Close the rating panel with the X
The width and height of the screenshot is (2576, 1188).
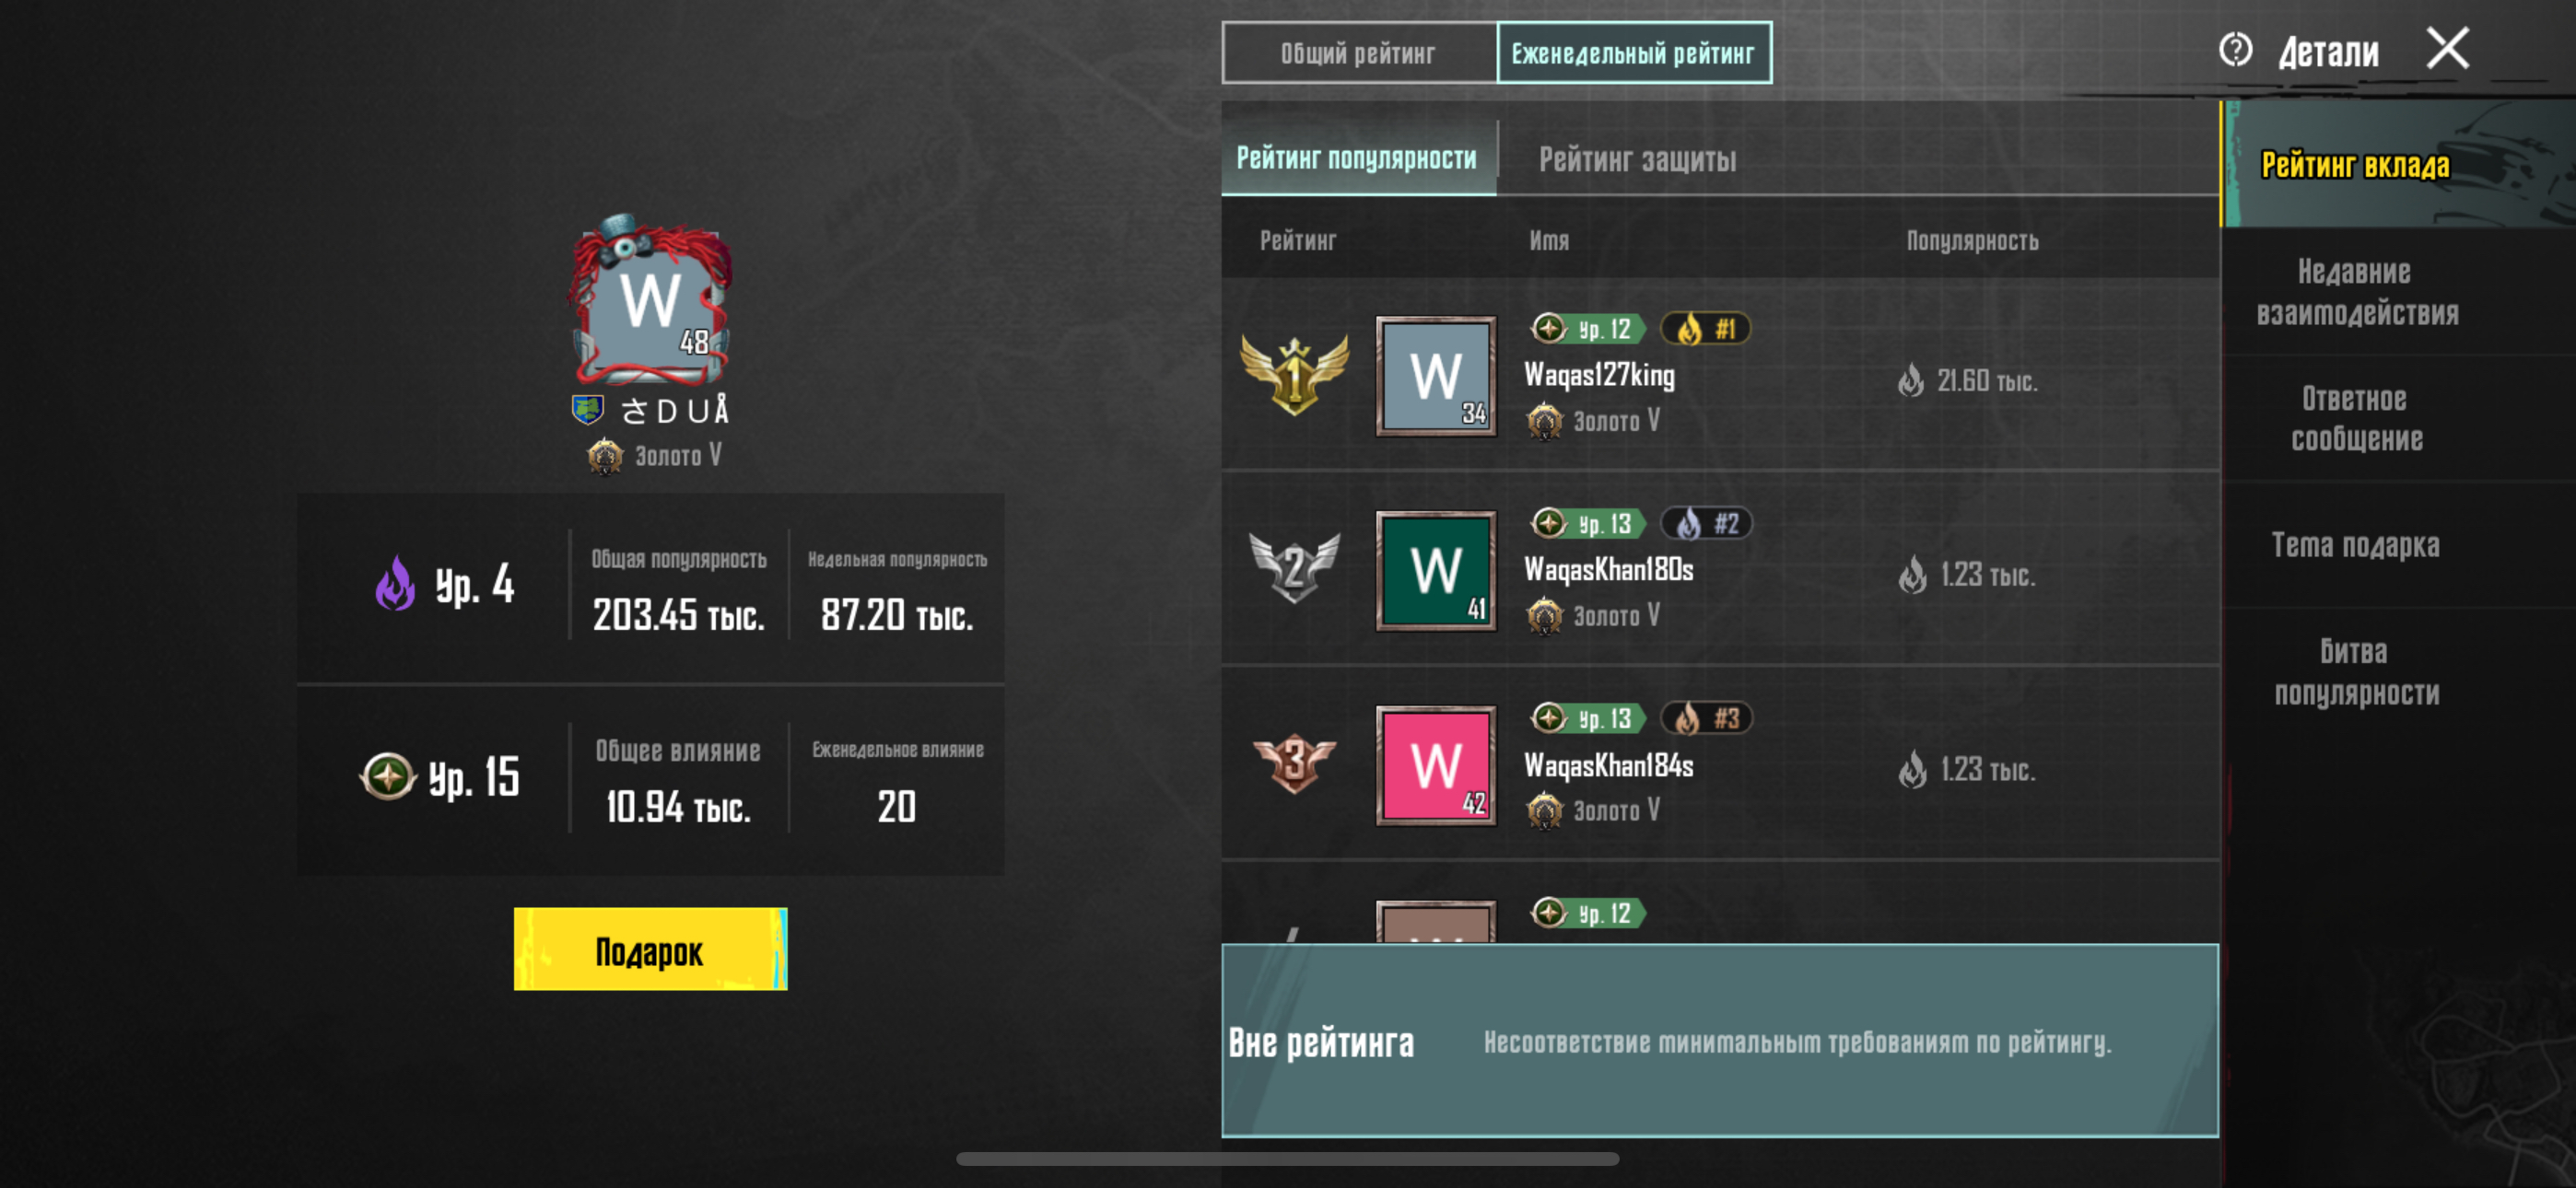tap(2447, 48)
